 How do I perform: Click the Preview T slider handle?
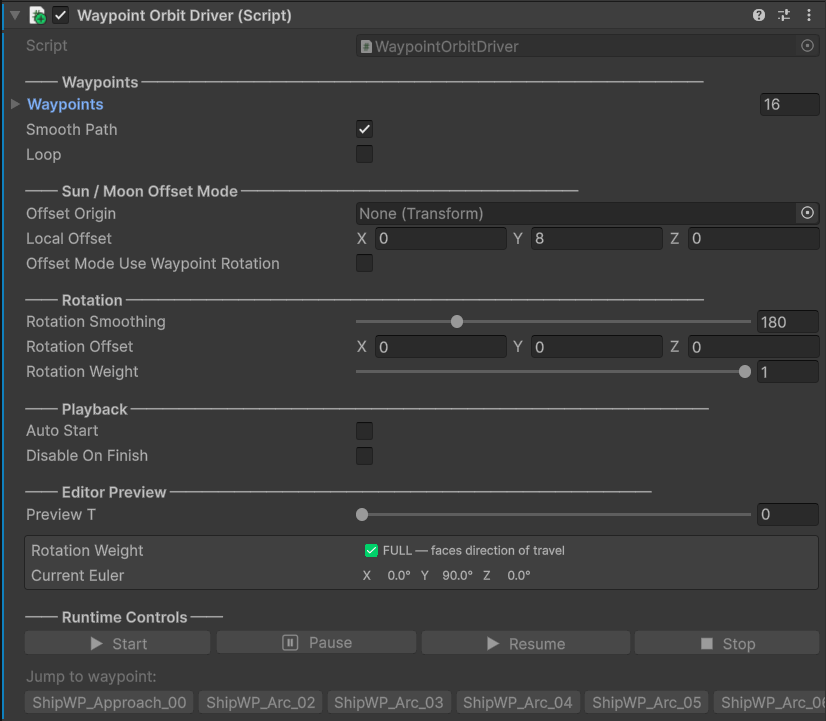(x=362, y=515)
